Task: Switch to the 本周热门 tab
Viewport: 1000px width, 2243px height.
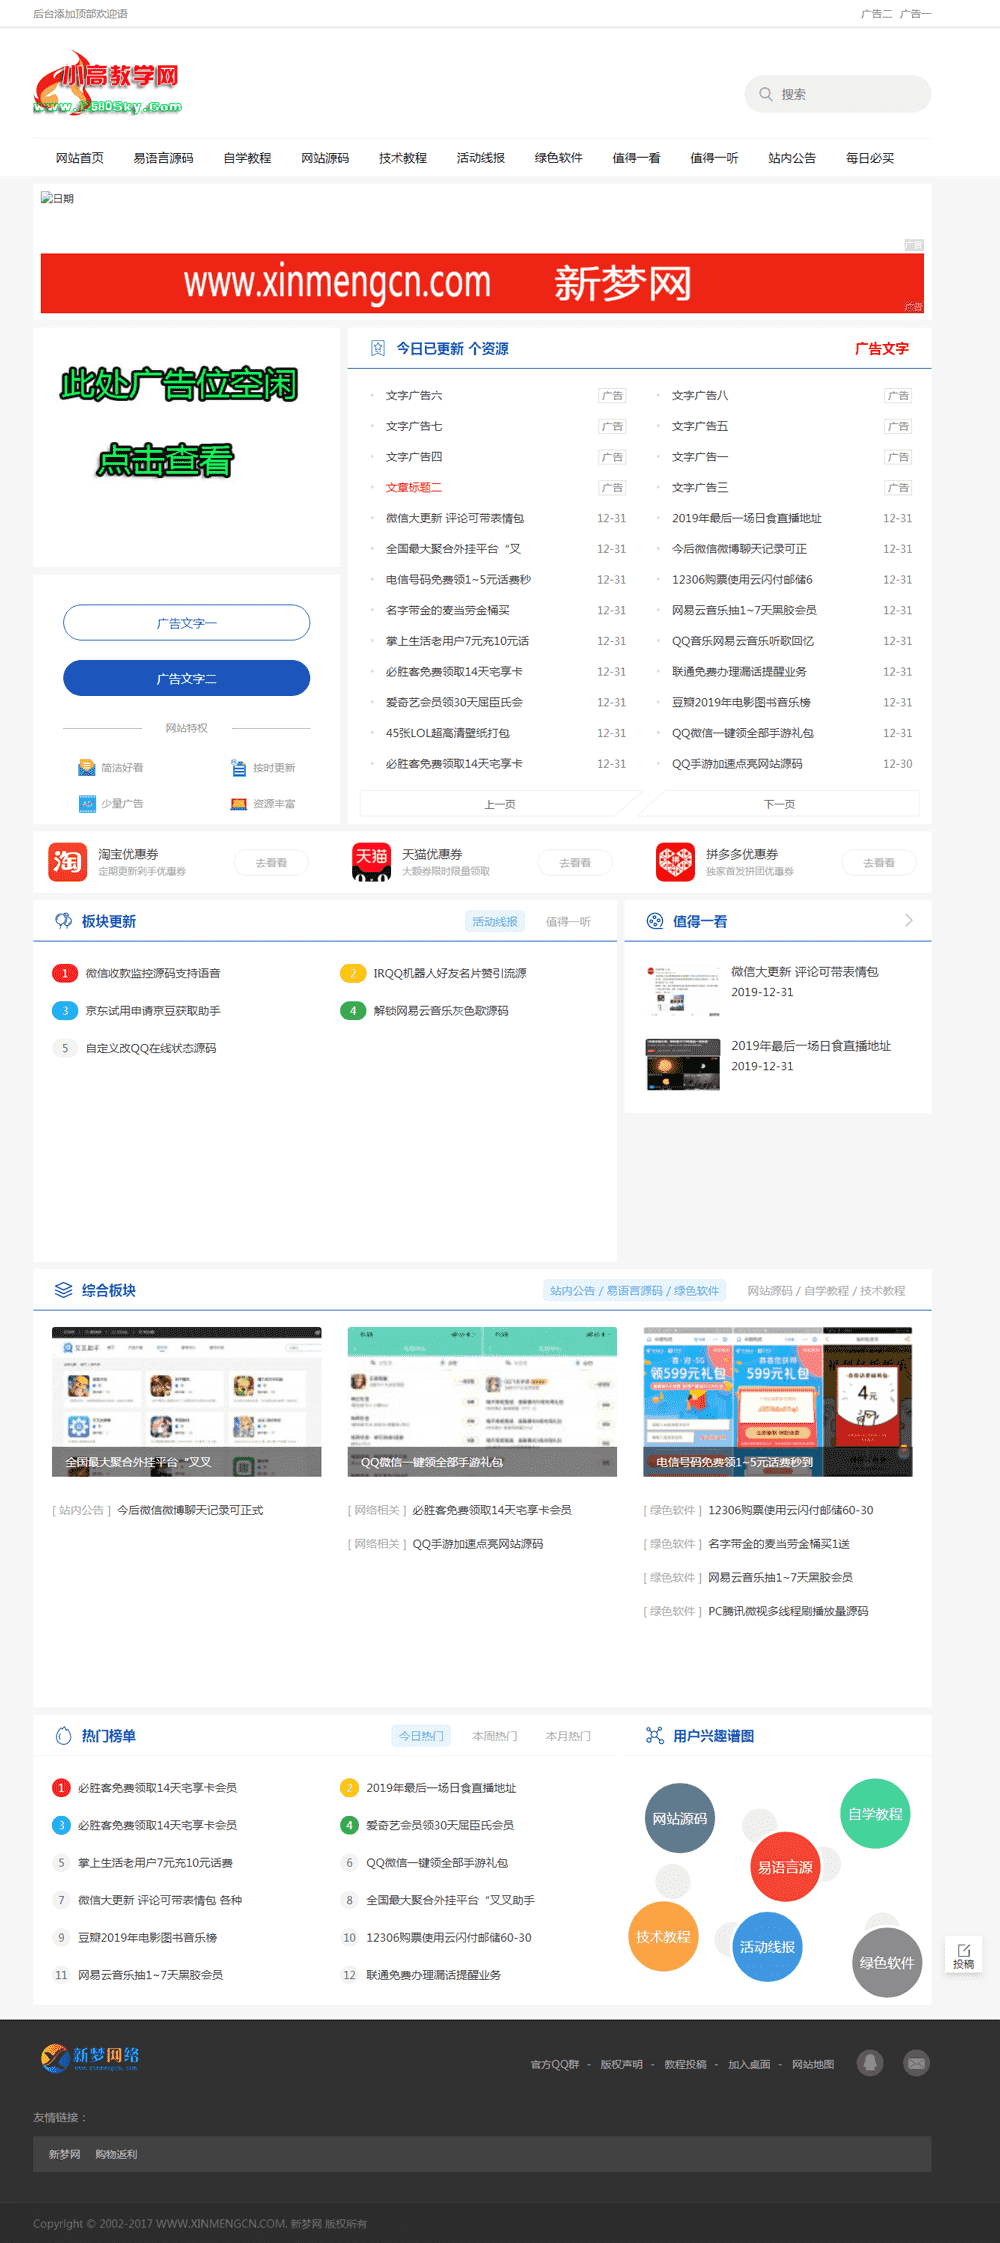Action: [x=495, y=1736]
